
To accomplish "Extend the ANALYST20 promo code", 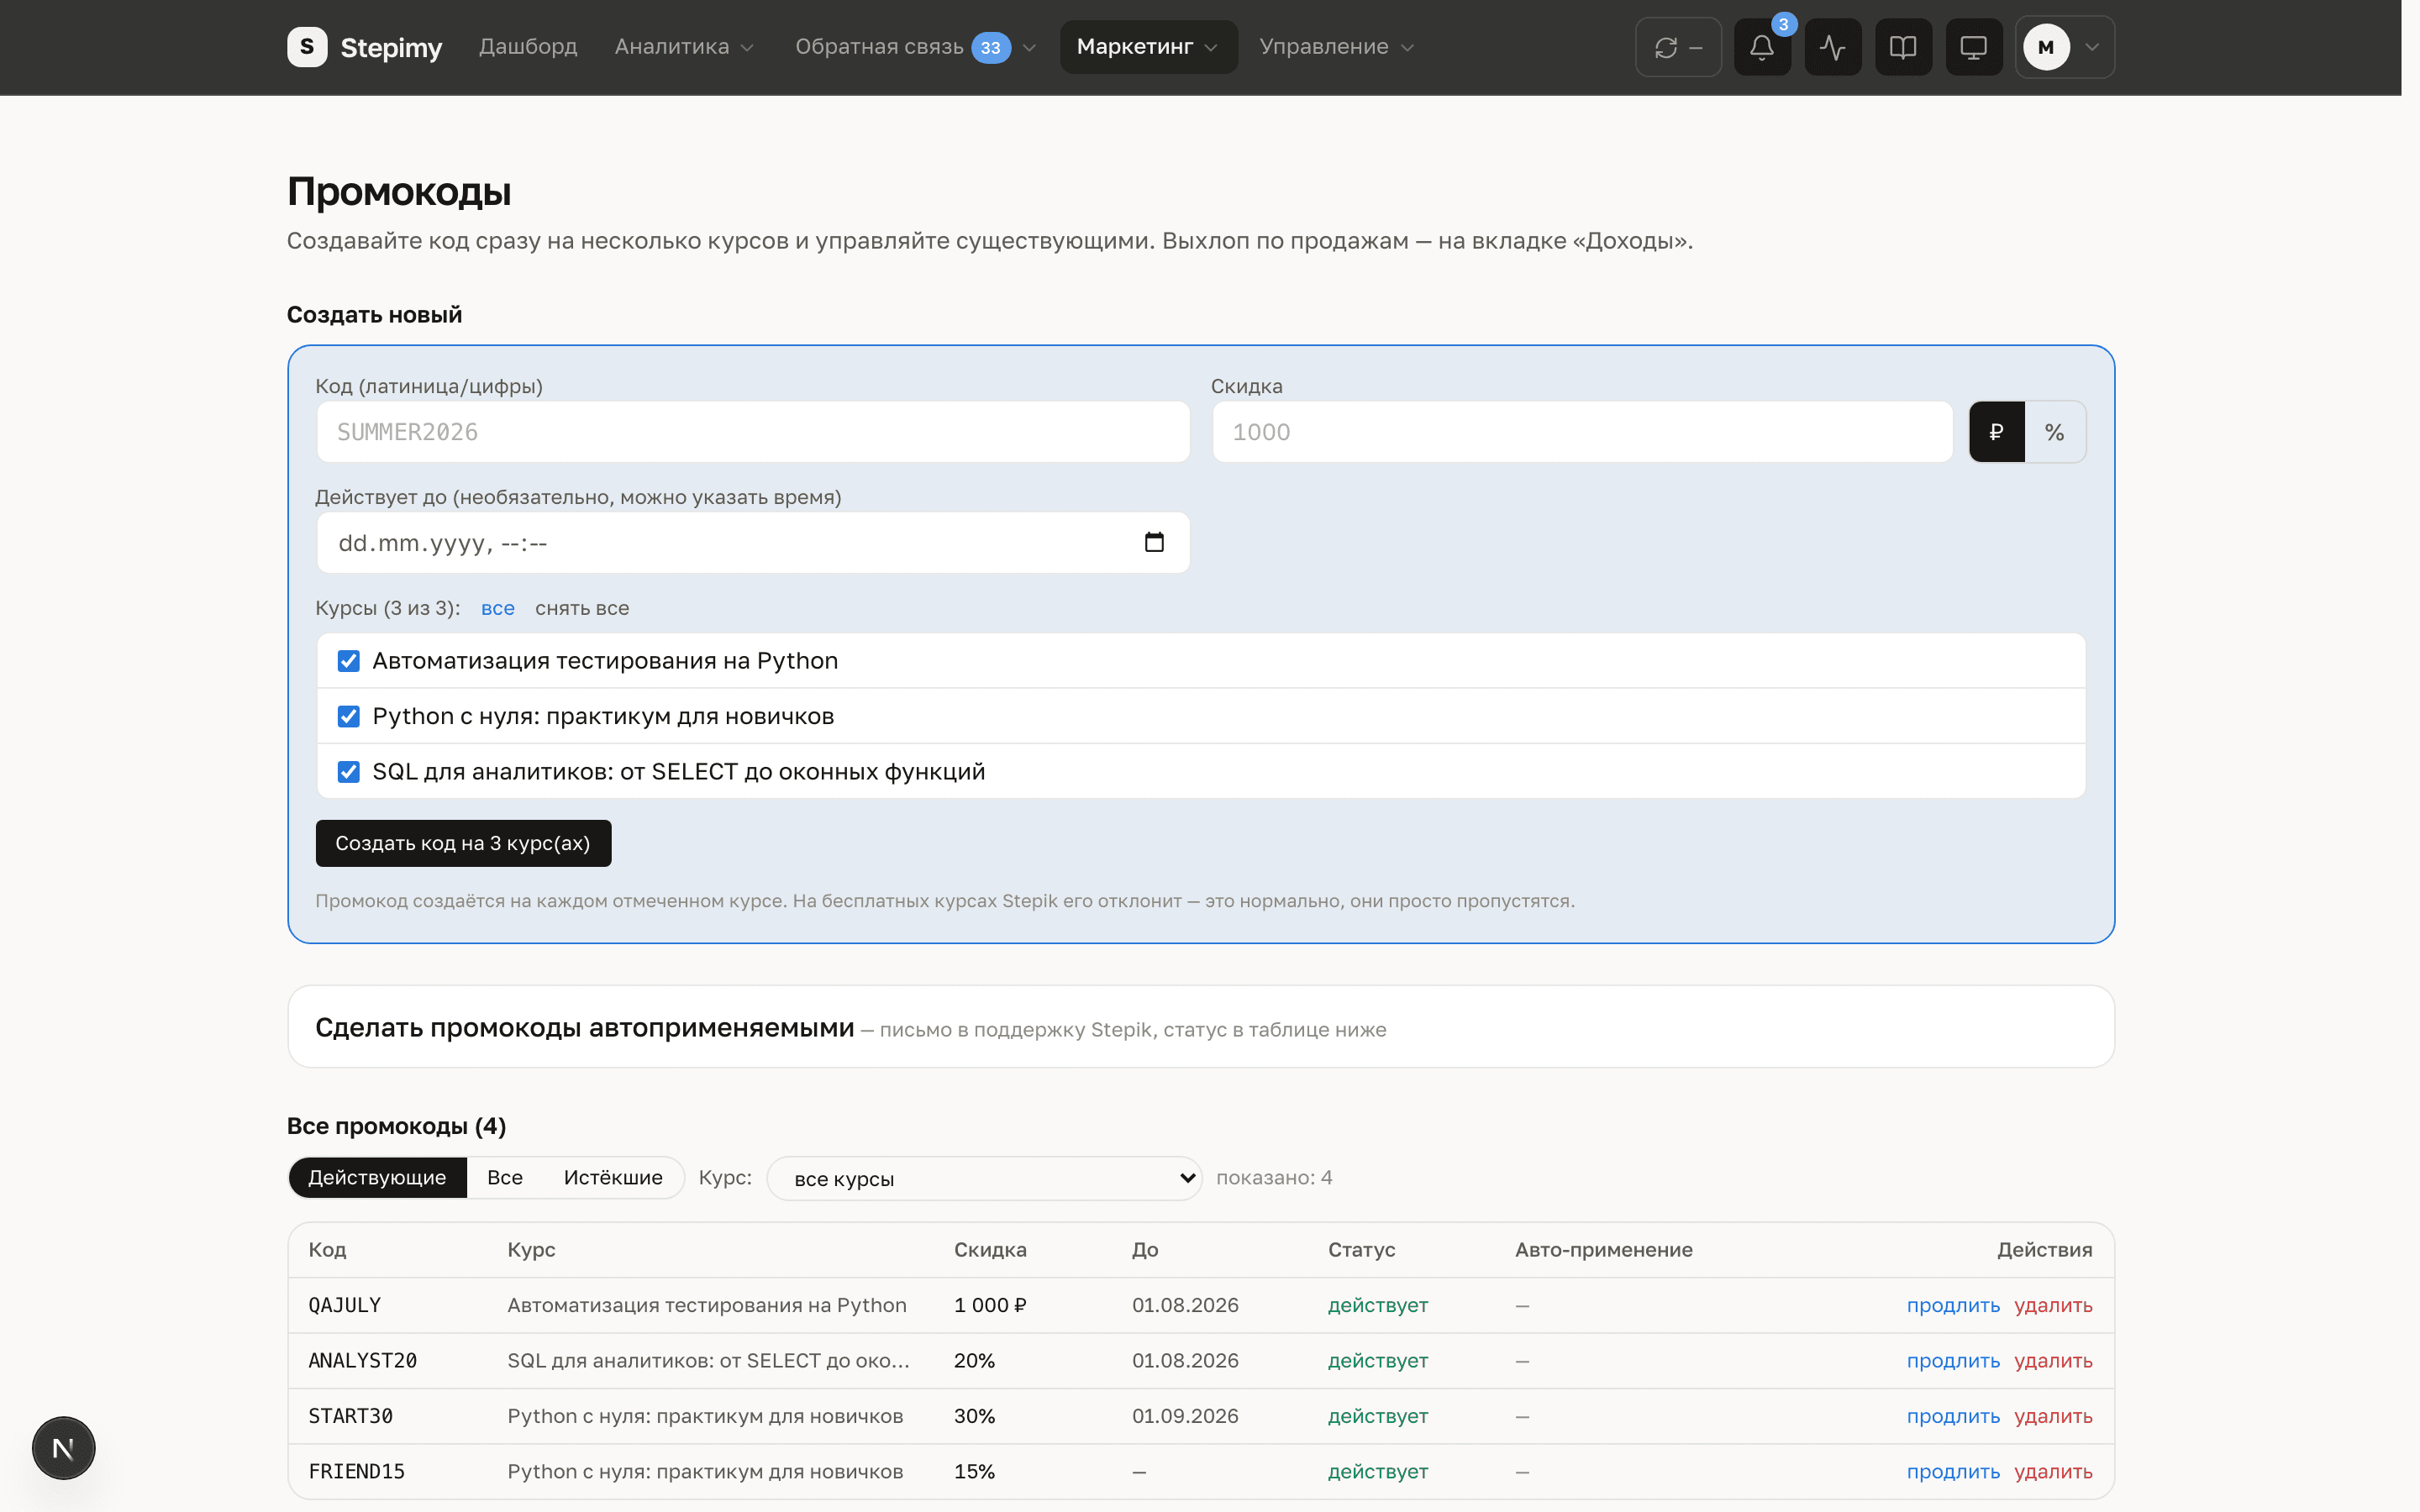I will (x=1952, y=1361).
